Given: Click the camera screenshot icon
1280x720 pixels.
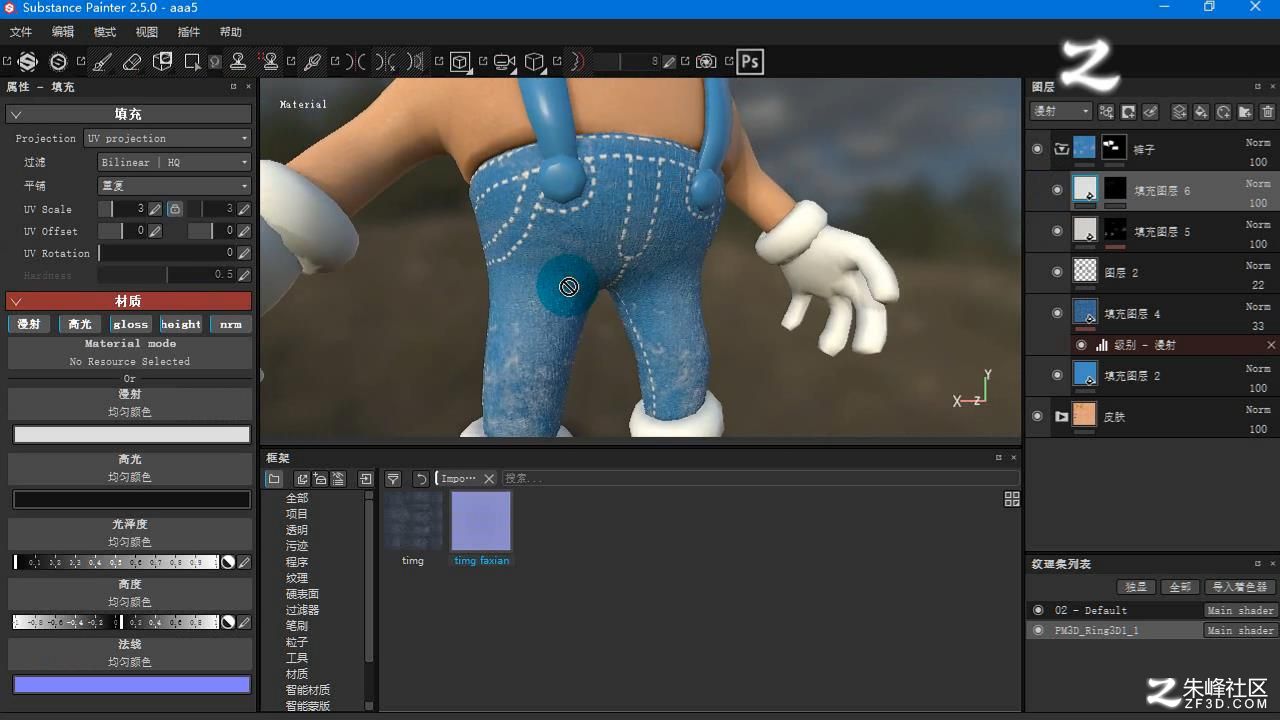Looking at the screenshot, I should [x=706, y=62].
